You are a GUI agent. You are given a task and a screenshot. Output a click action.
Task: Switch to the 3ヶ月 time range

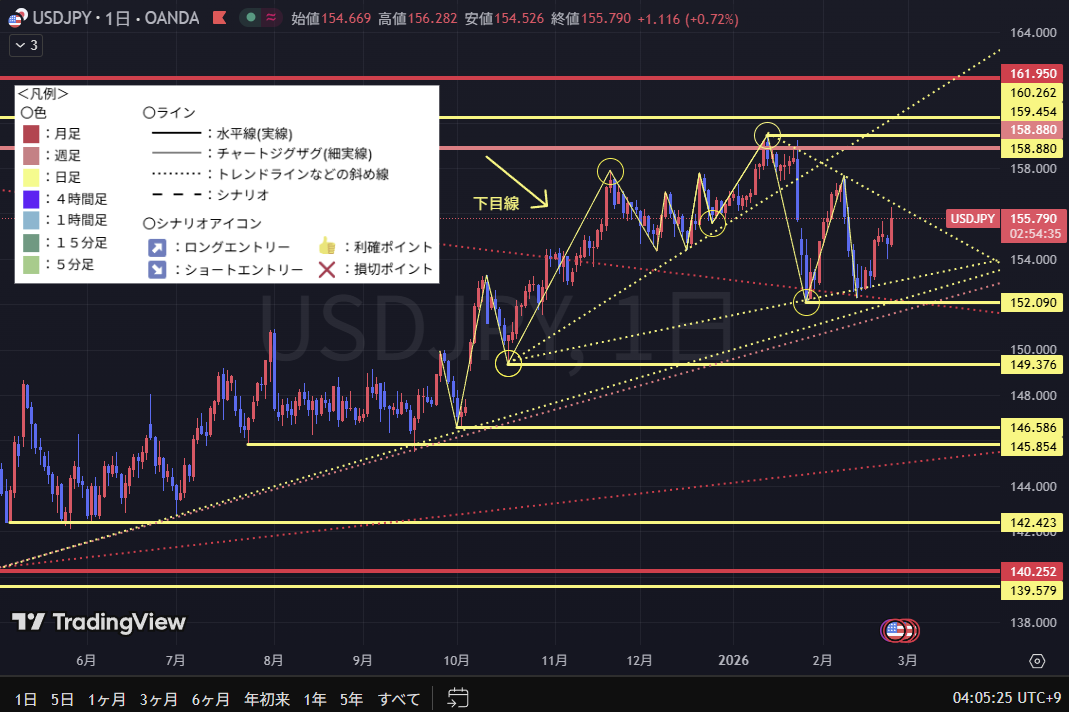(159, 698)
